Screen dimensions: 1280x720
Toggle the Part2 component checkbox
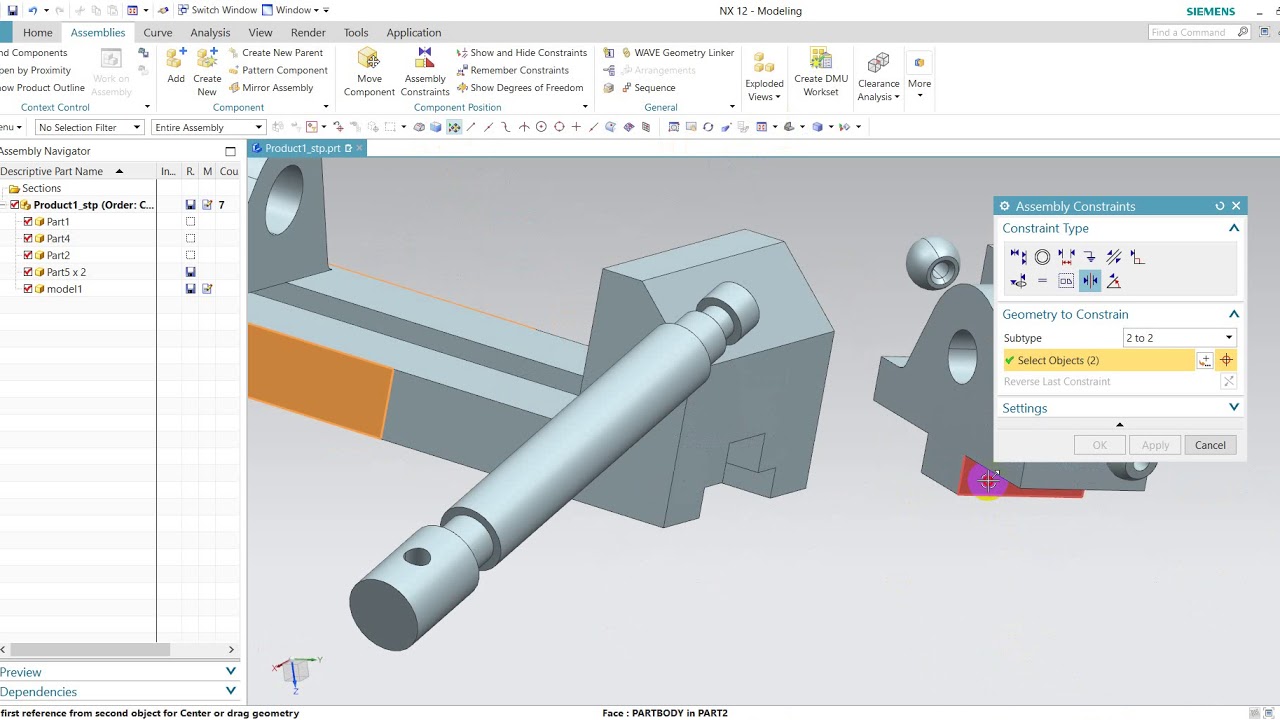[28, 255]
